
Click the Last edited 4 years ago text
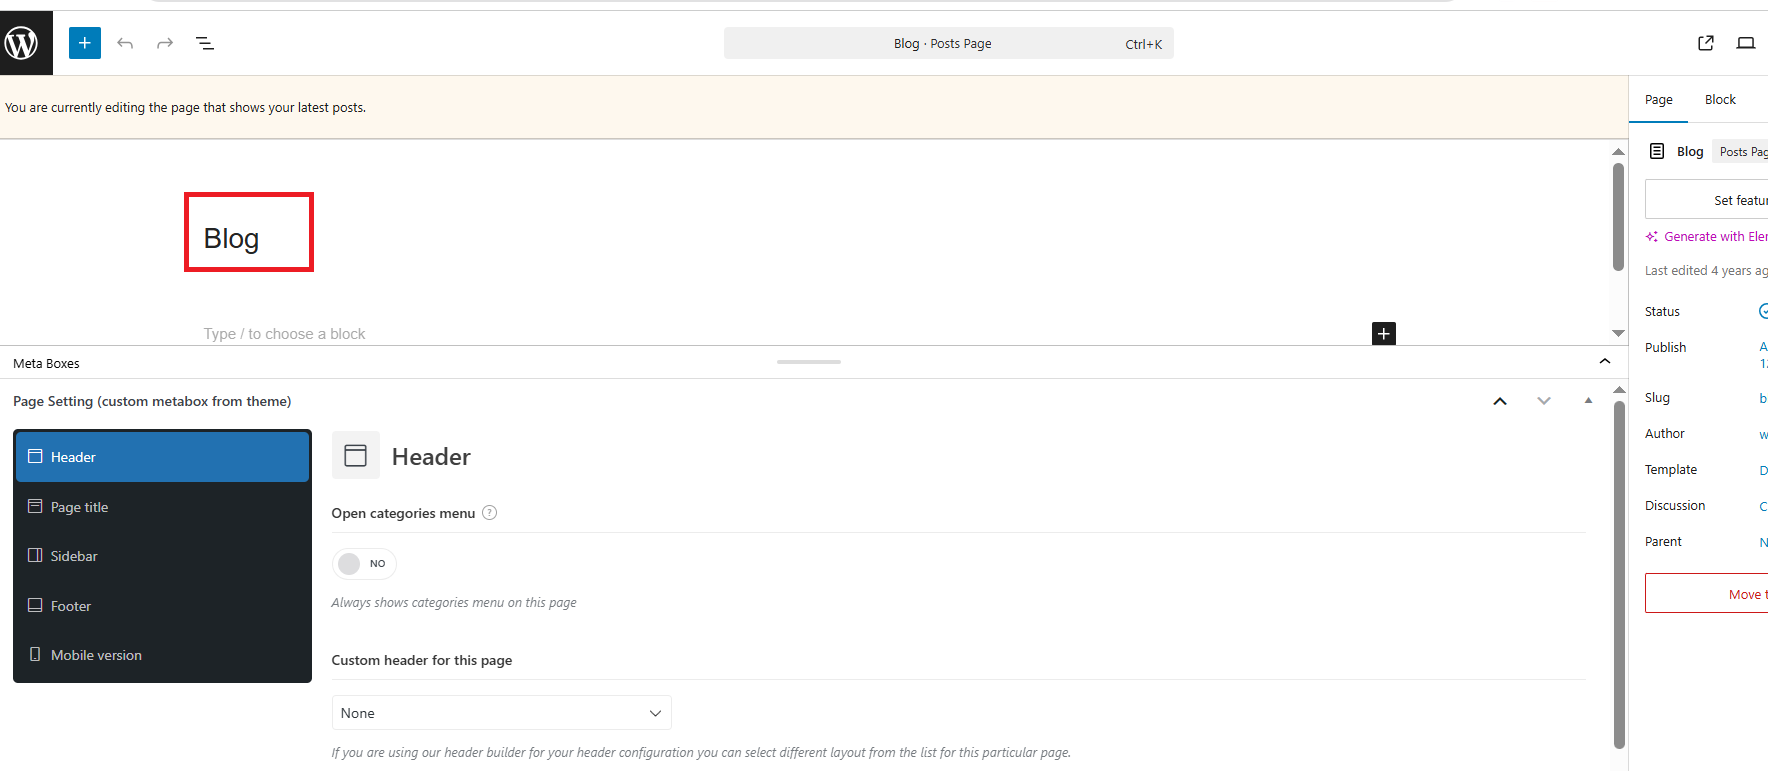click(1706, 271)
